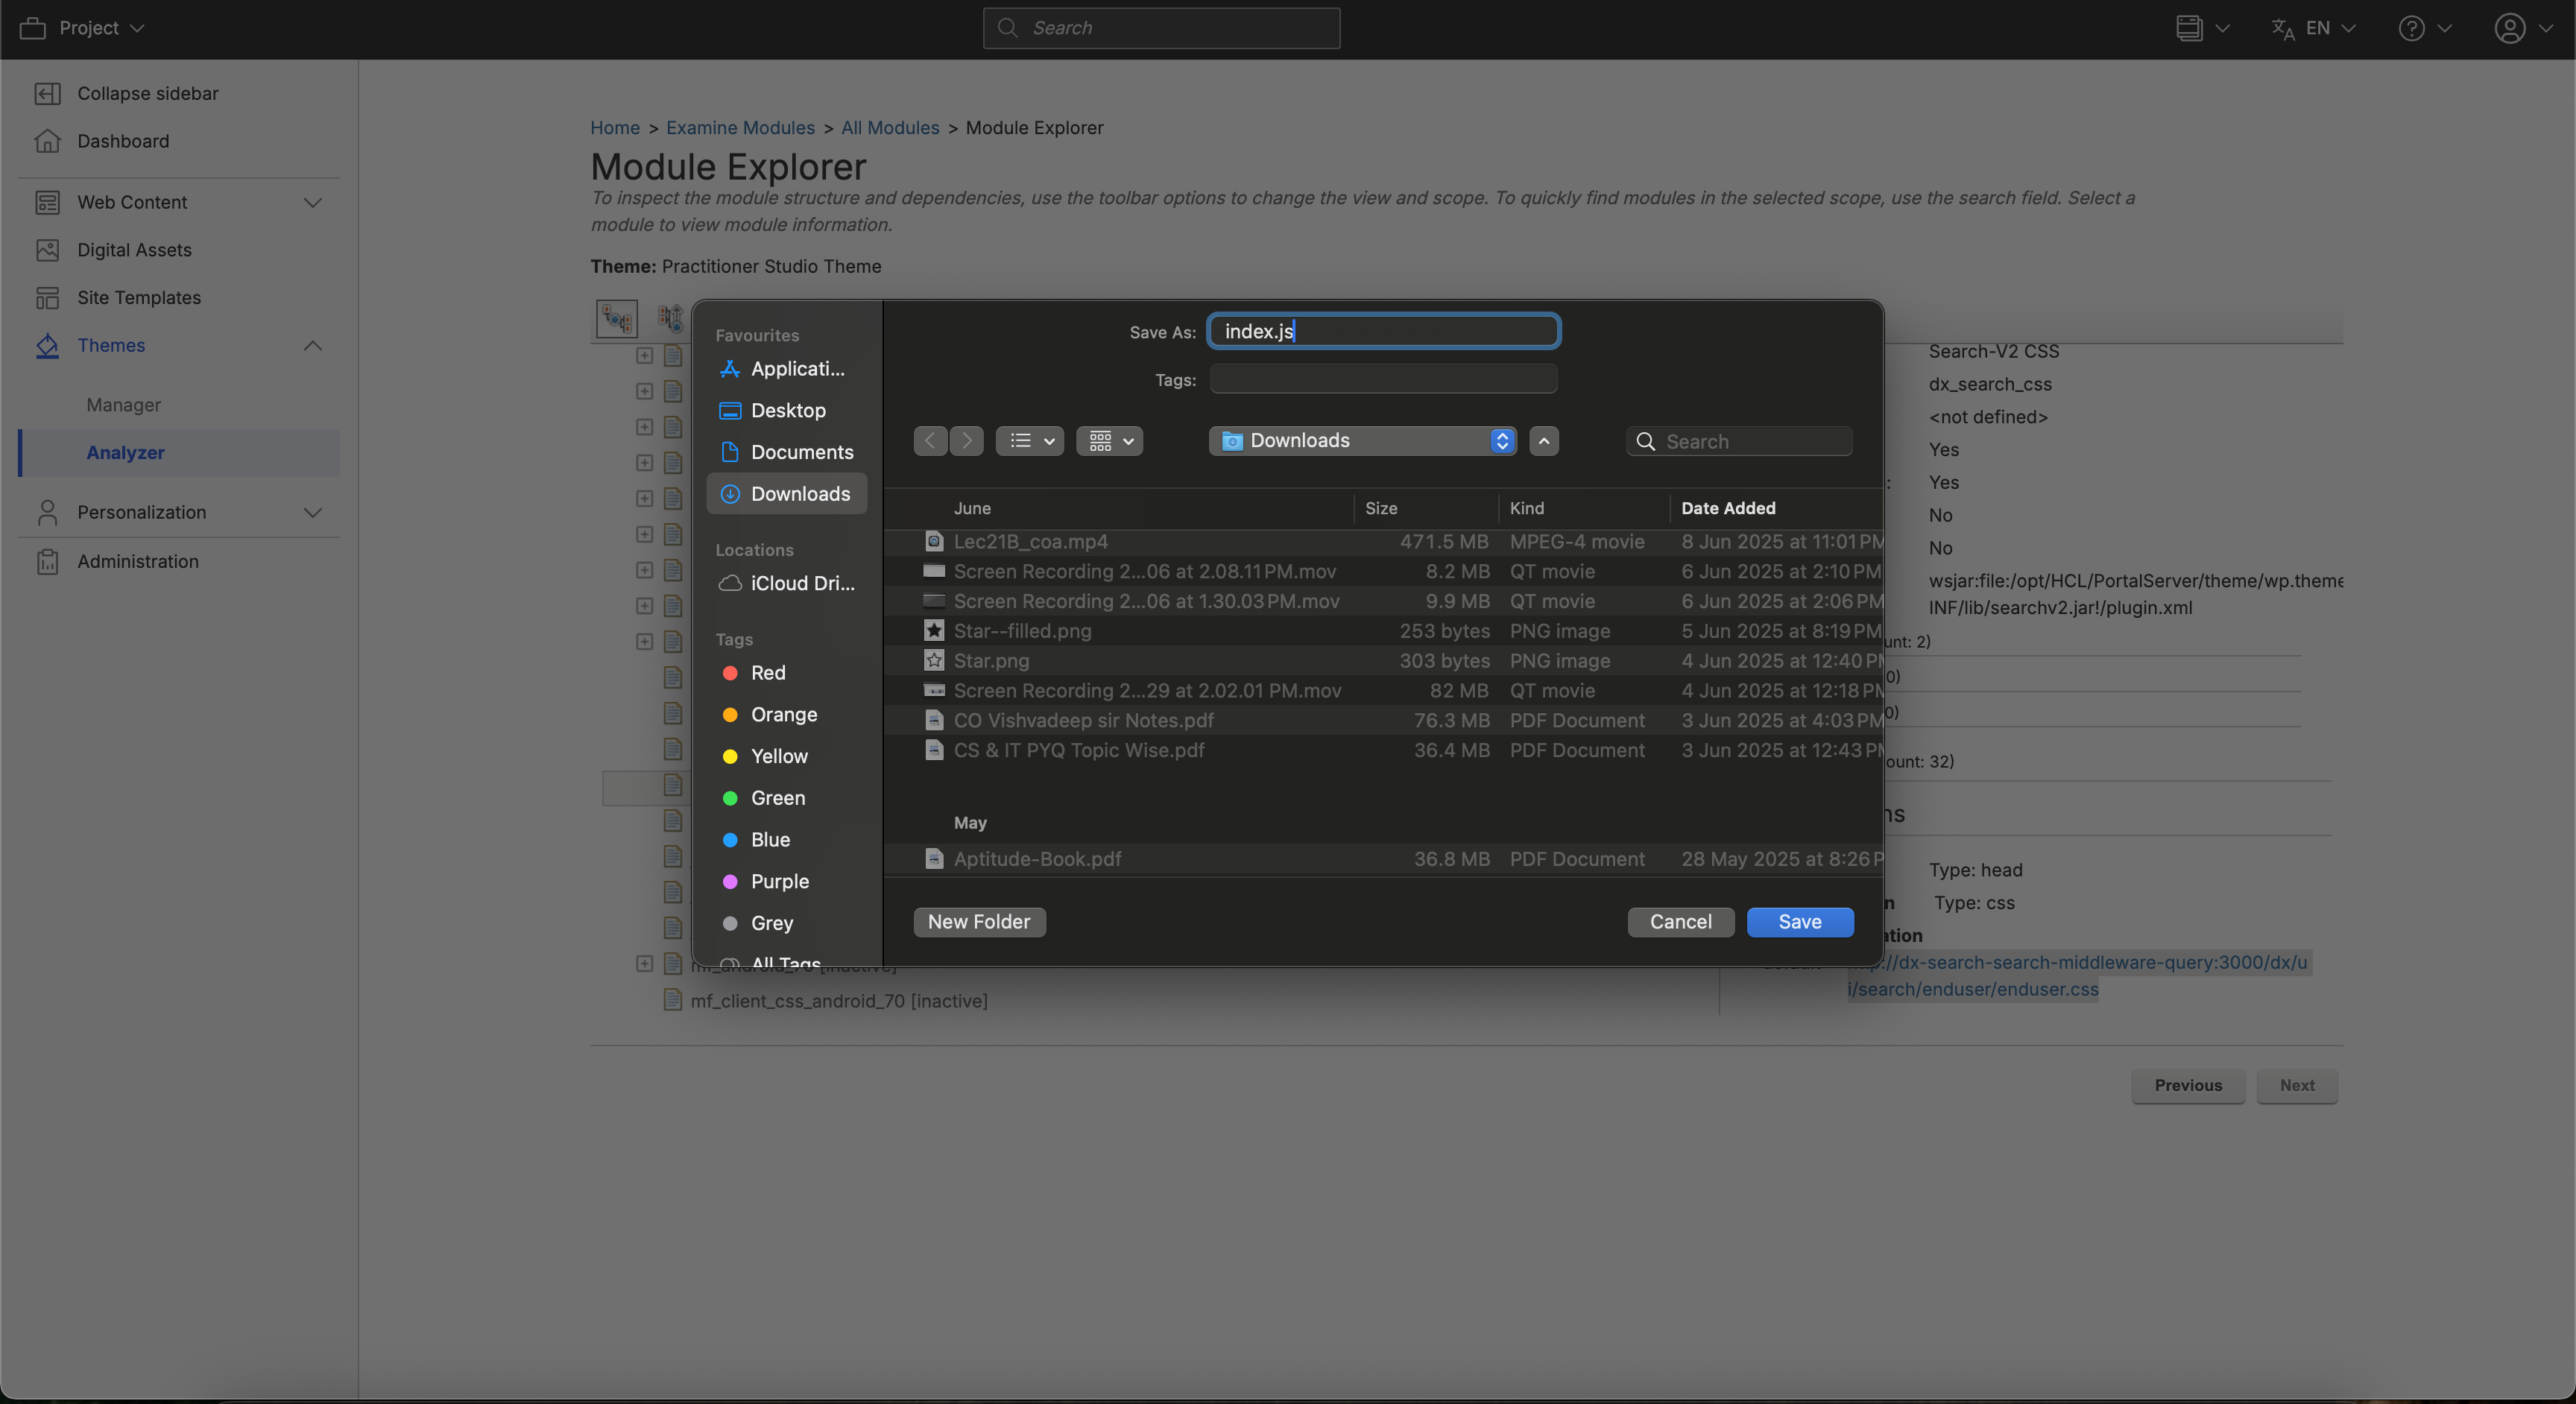Click the Administration sidebar icon
This screenshot has width=2576, height=1404.
(47, 562)
